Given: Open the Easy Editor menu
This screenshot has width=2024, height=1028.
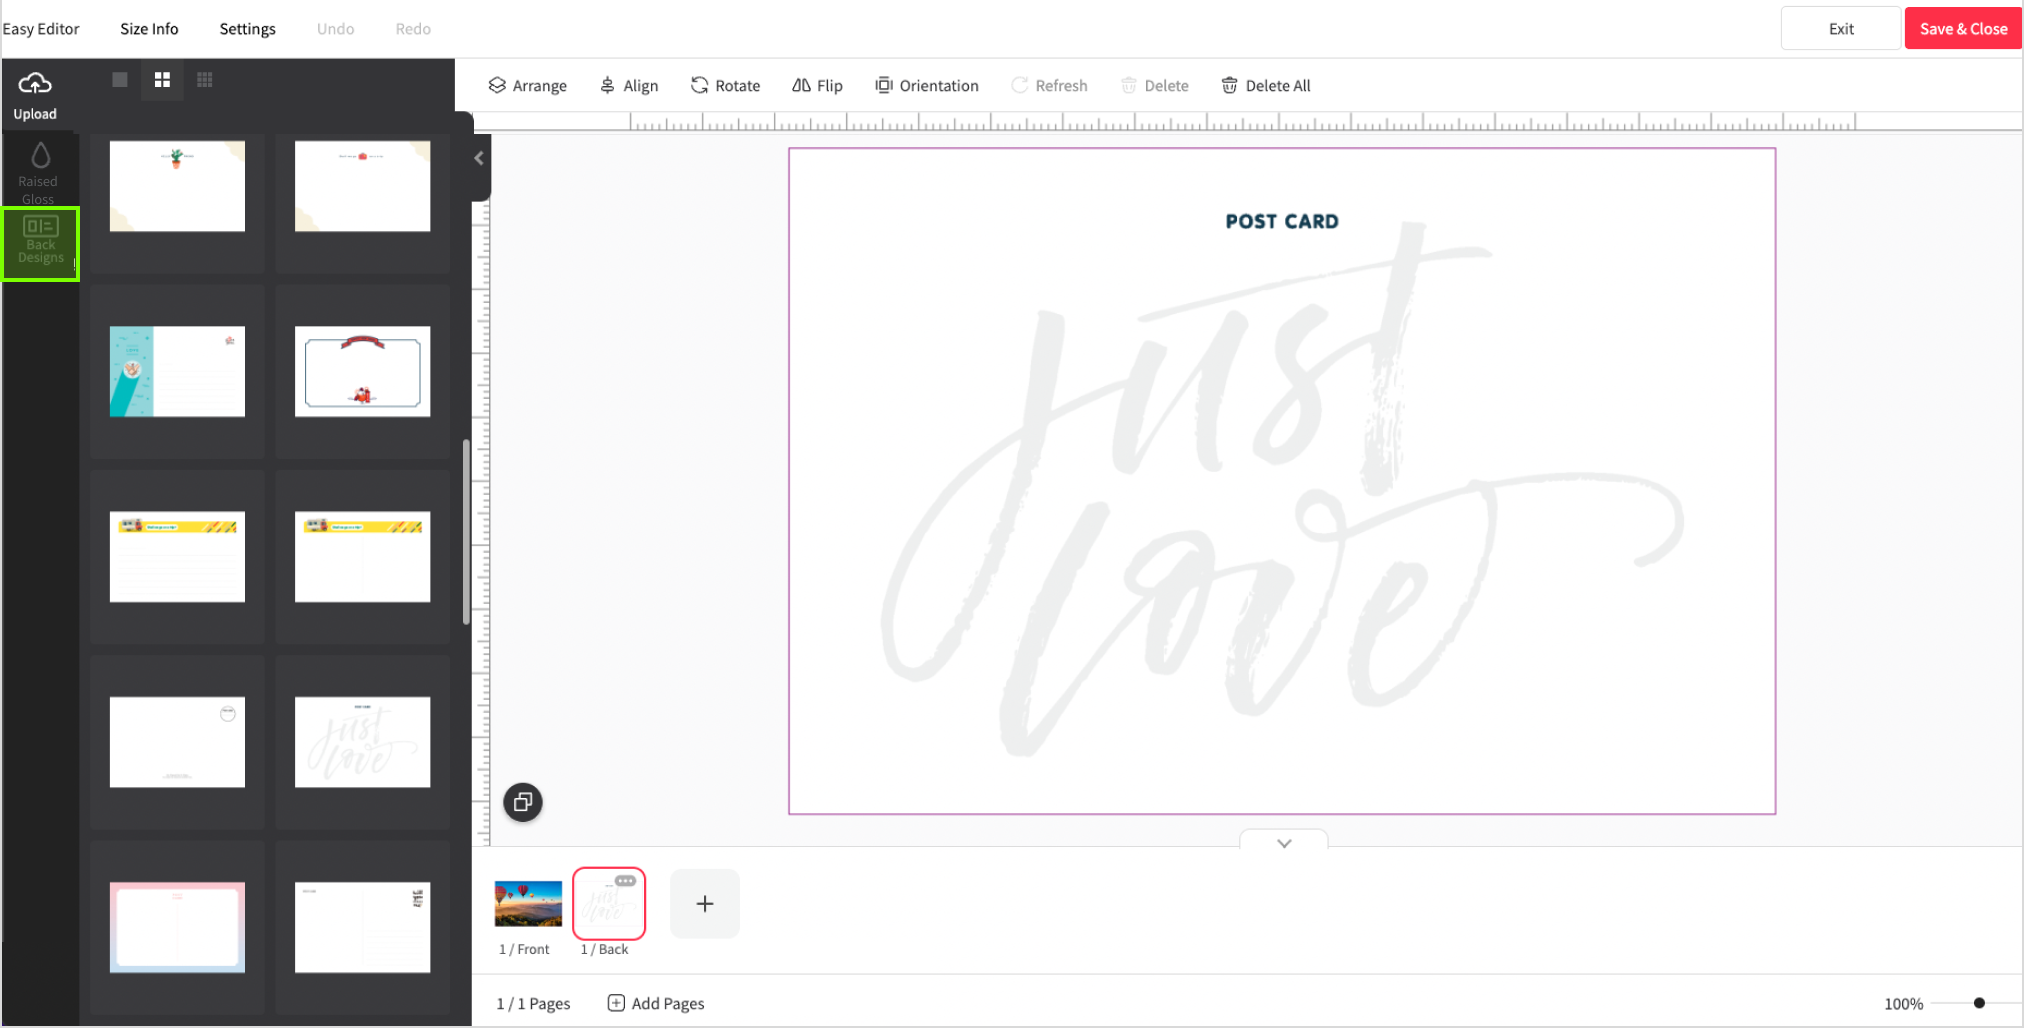Looking at the screenshot, I should tap(41, 29).
